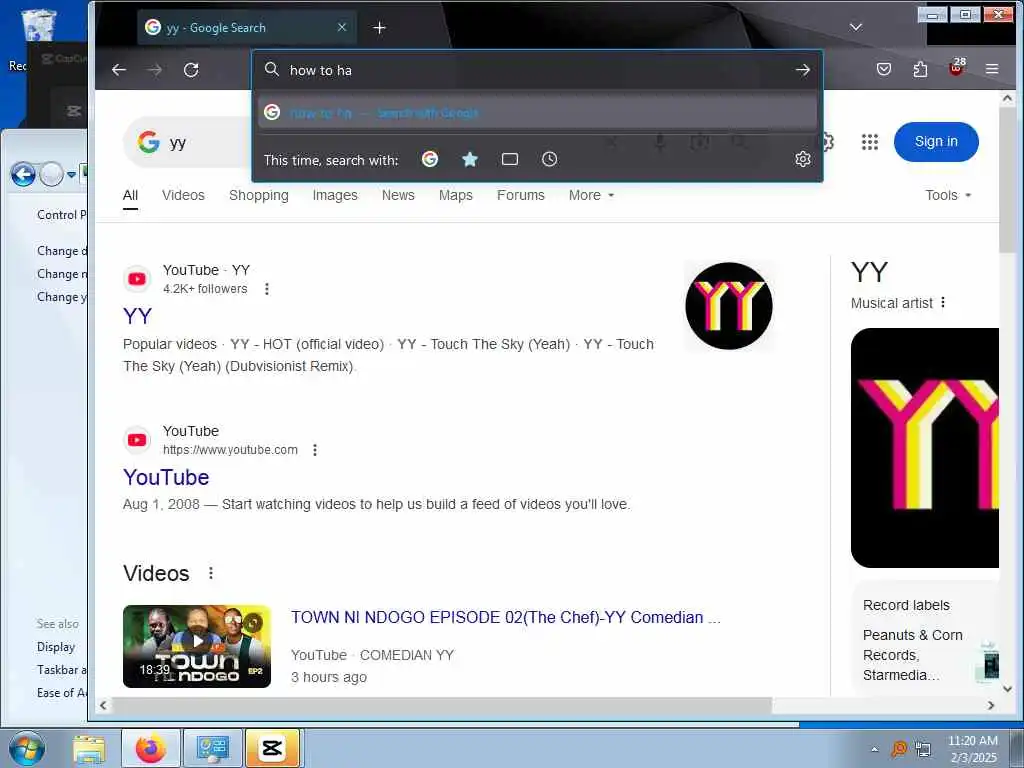Go back with Firefox back arrow
Screen dimensions: 1024x768
pyautogui.click(x=118, y=70)
